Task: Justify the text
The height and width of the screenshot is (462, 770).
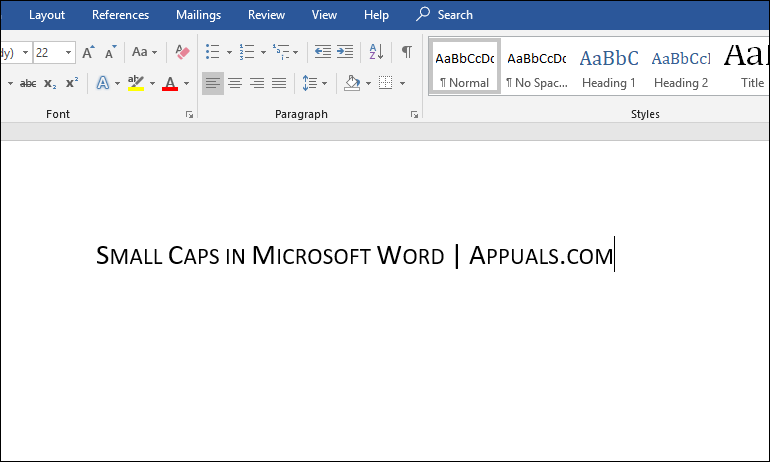Action: 279,83
